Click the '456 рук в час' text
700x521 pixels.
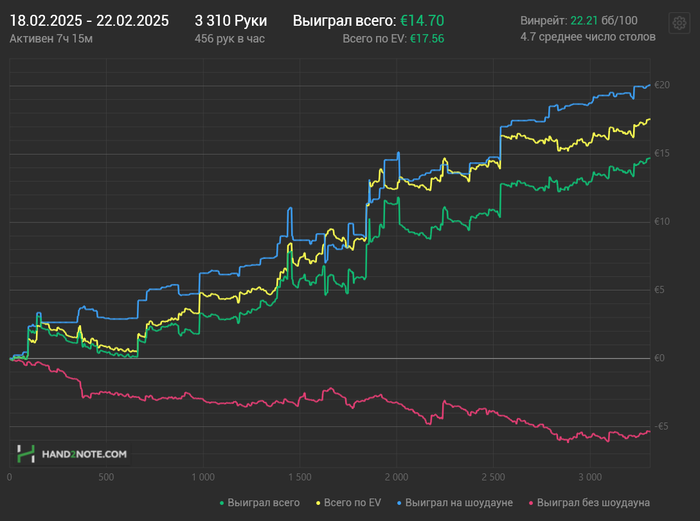tap(229, 39)
